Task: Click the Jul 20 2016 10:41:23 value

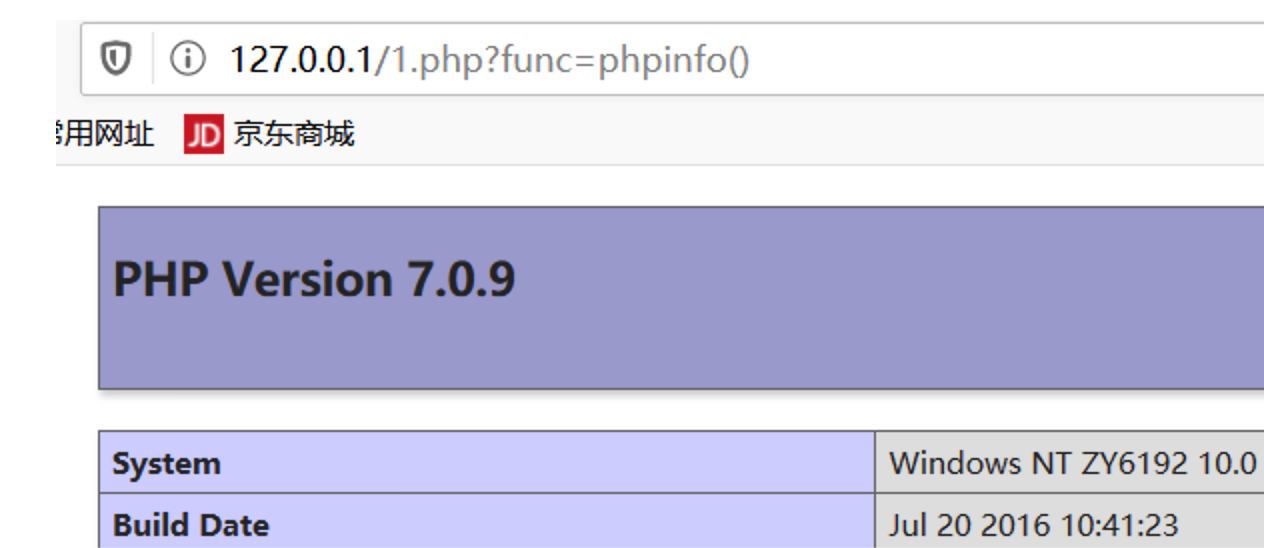Action: (1033, 525)
